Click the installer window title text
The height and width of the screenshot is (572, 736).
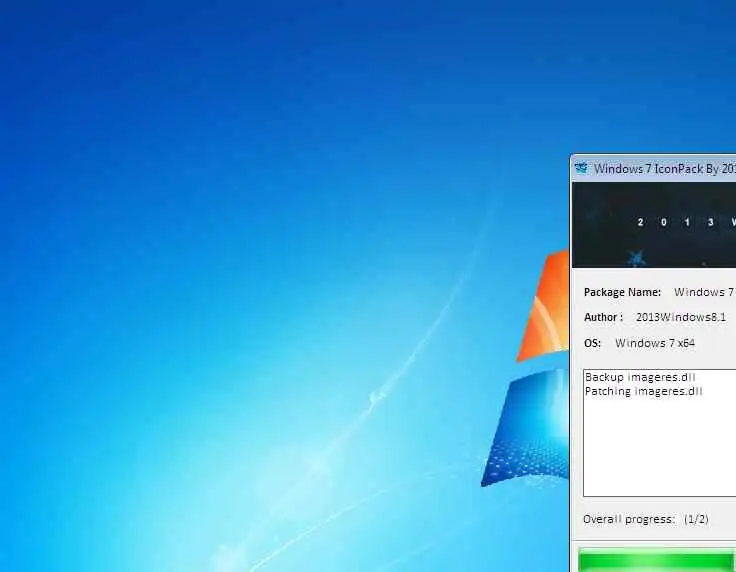point(665,169)
